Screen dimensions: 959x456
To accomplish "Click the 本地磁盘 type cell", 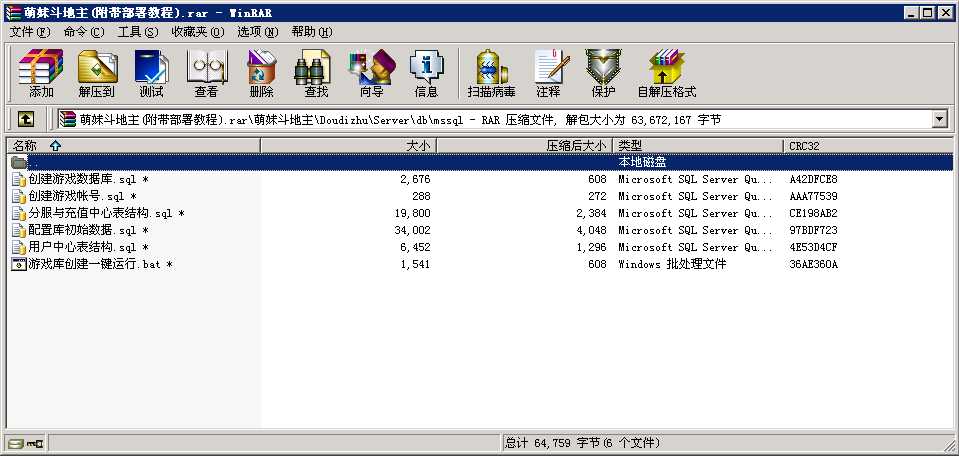I will [642, 162].
